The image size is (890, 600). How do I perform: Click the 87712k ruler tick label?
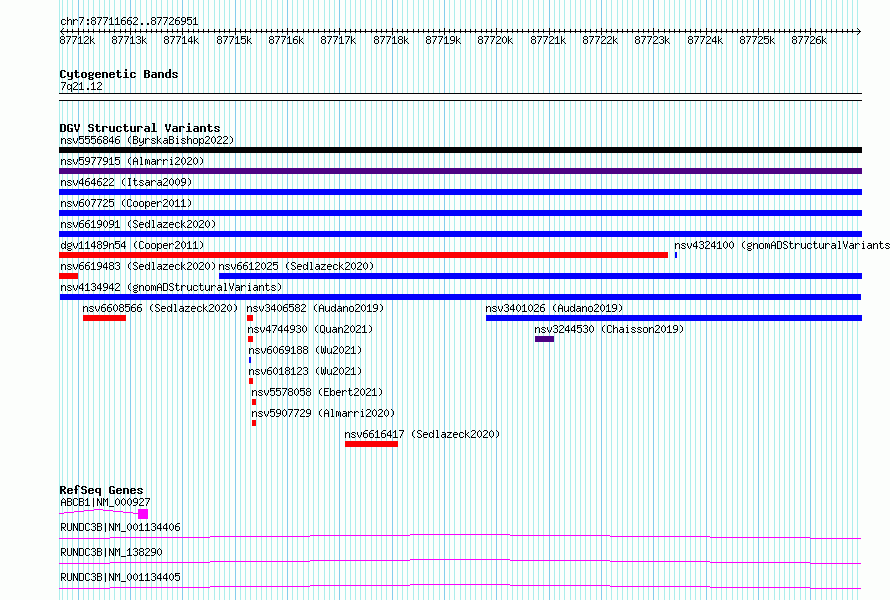click(77, 40)
